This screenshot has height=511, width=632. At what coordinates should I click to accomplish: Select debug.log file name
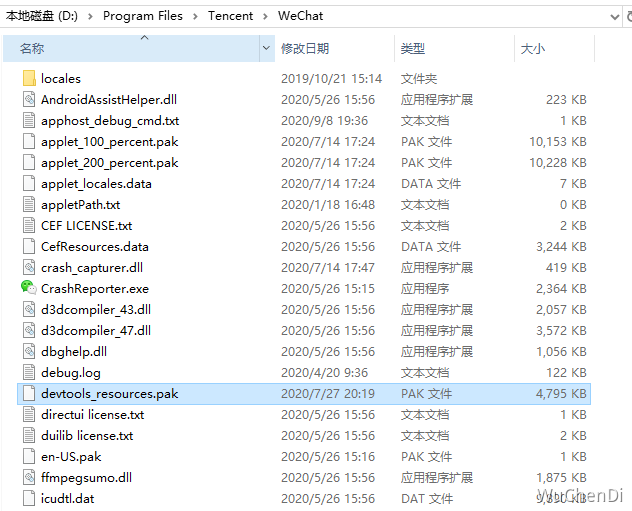point(71,372)
